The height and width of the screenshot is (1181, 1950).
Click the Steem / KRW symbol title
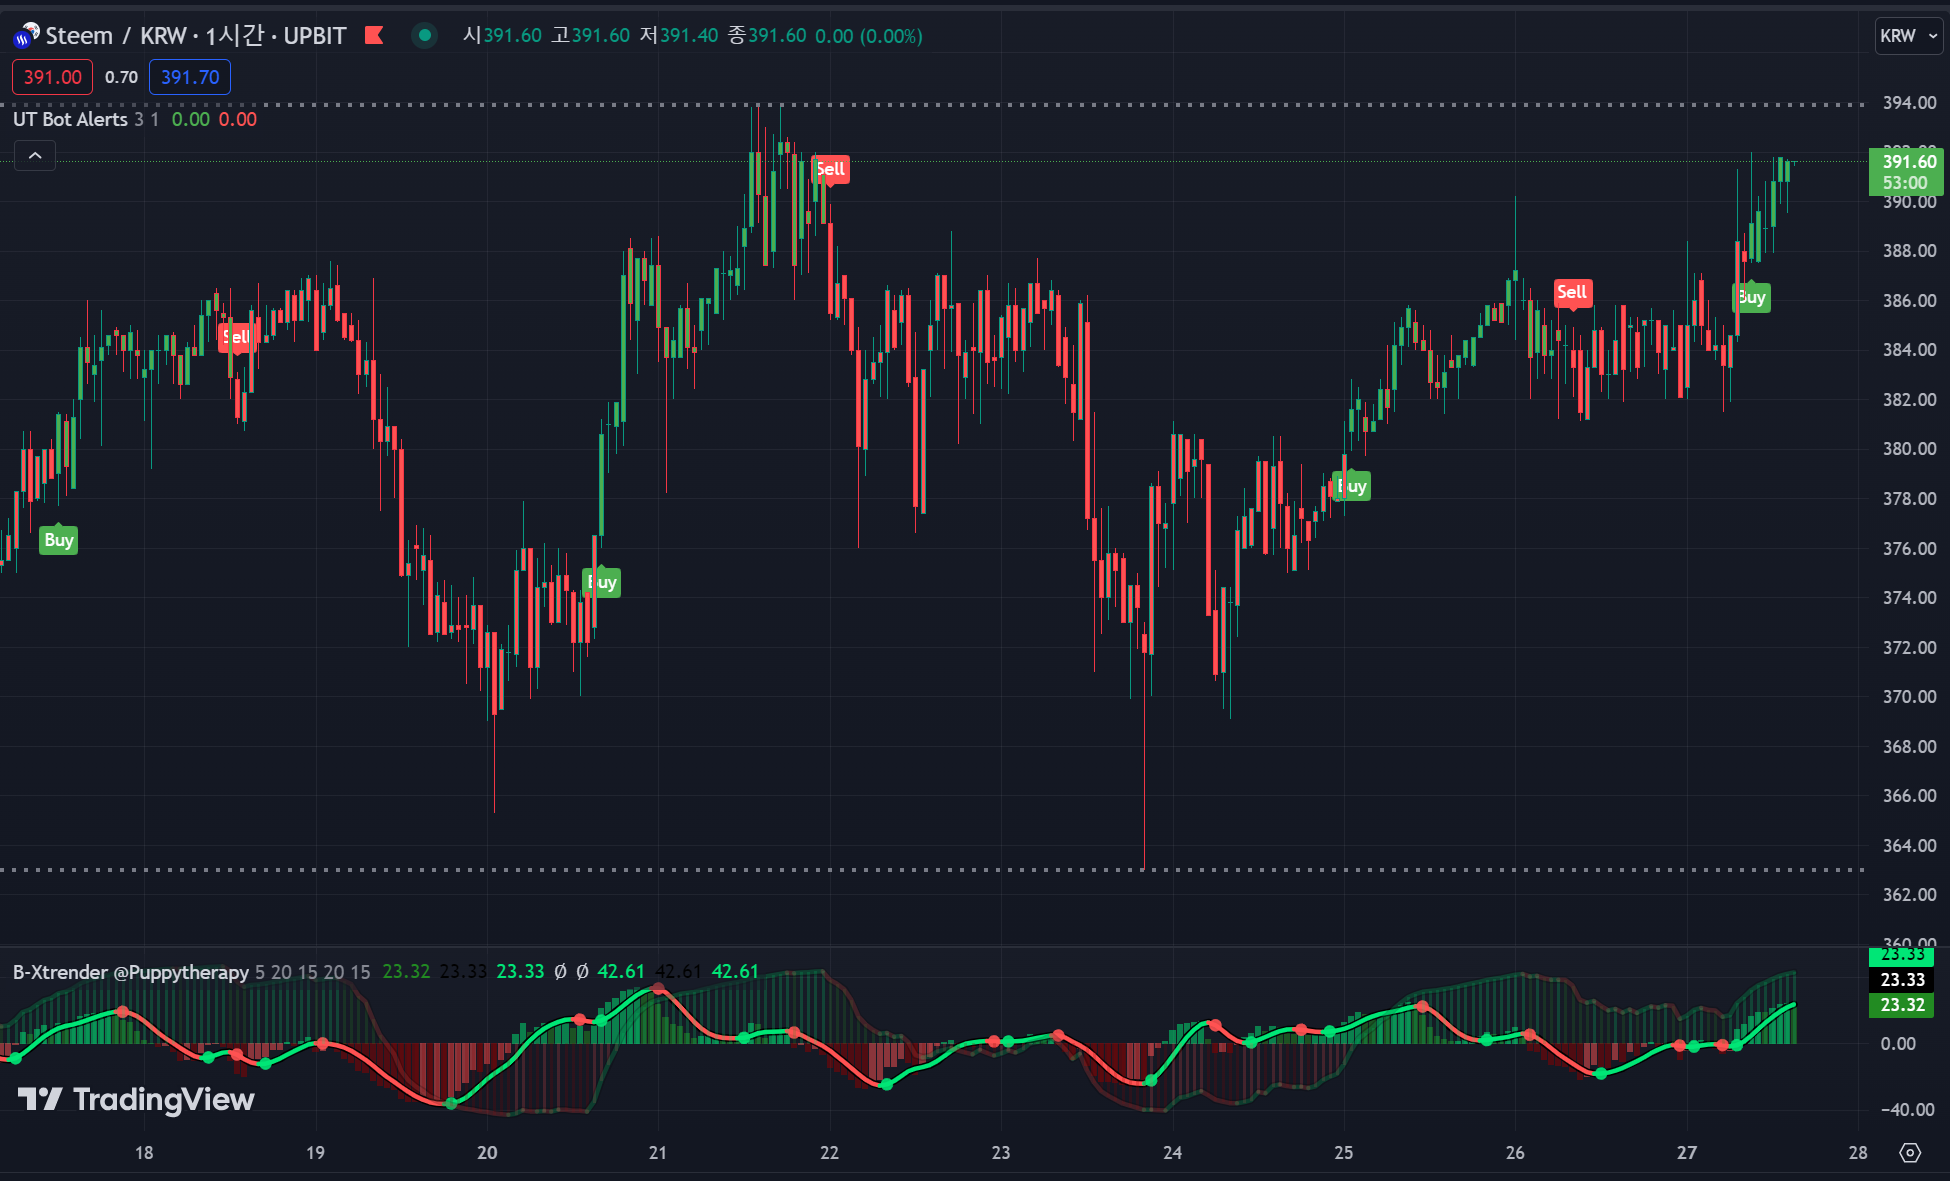click(115, 36)
